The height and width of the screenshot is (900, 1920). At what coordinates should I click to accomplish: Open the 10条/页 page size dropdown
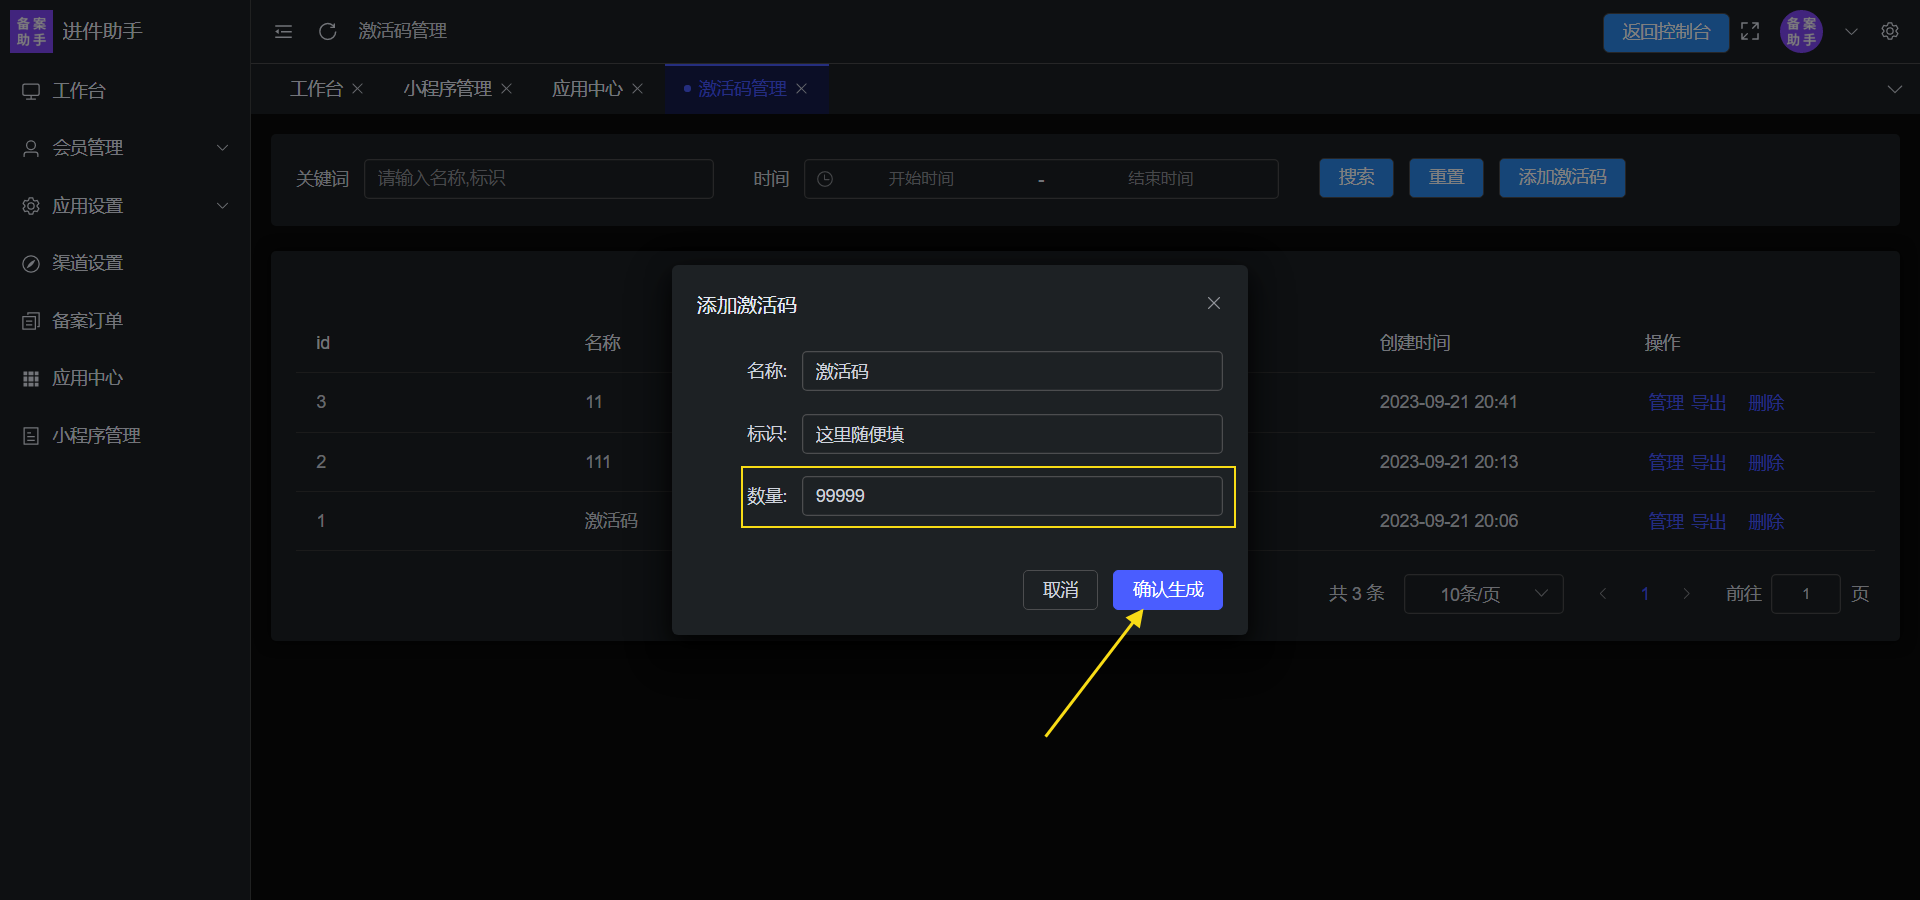pos(1483,594)
